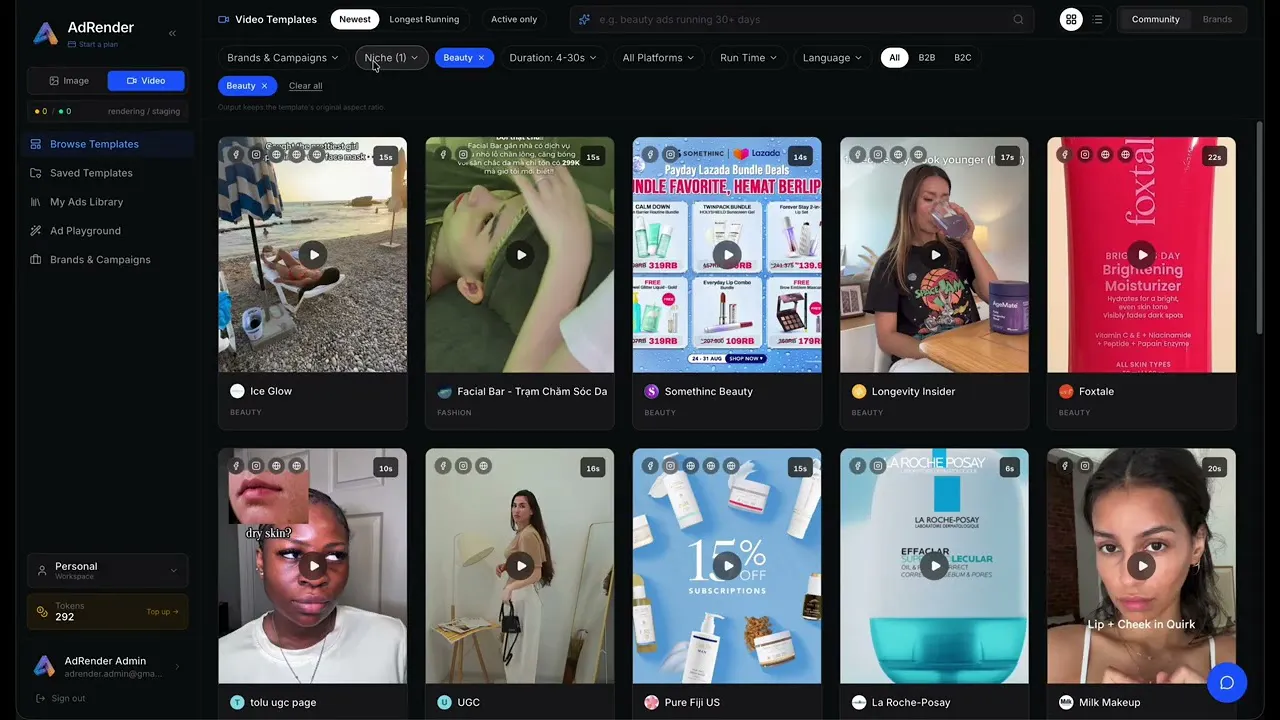The image size is (1280, 720).
Task: Remove the Beauty chip next to Clear all
Action: (x=264, y=86)
